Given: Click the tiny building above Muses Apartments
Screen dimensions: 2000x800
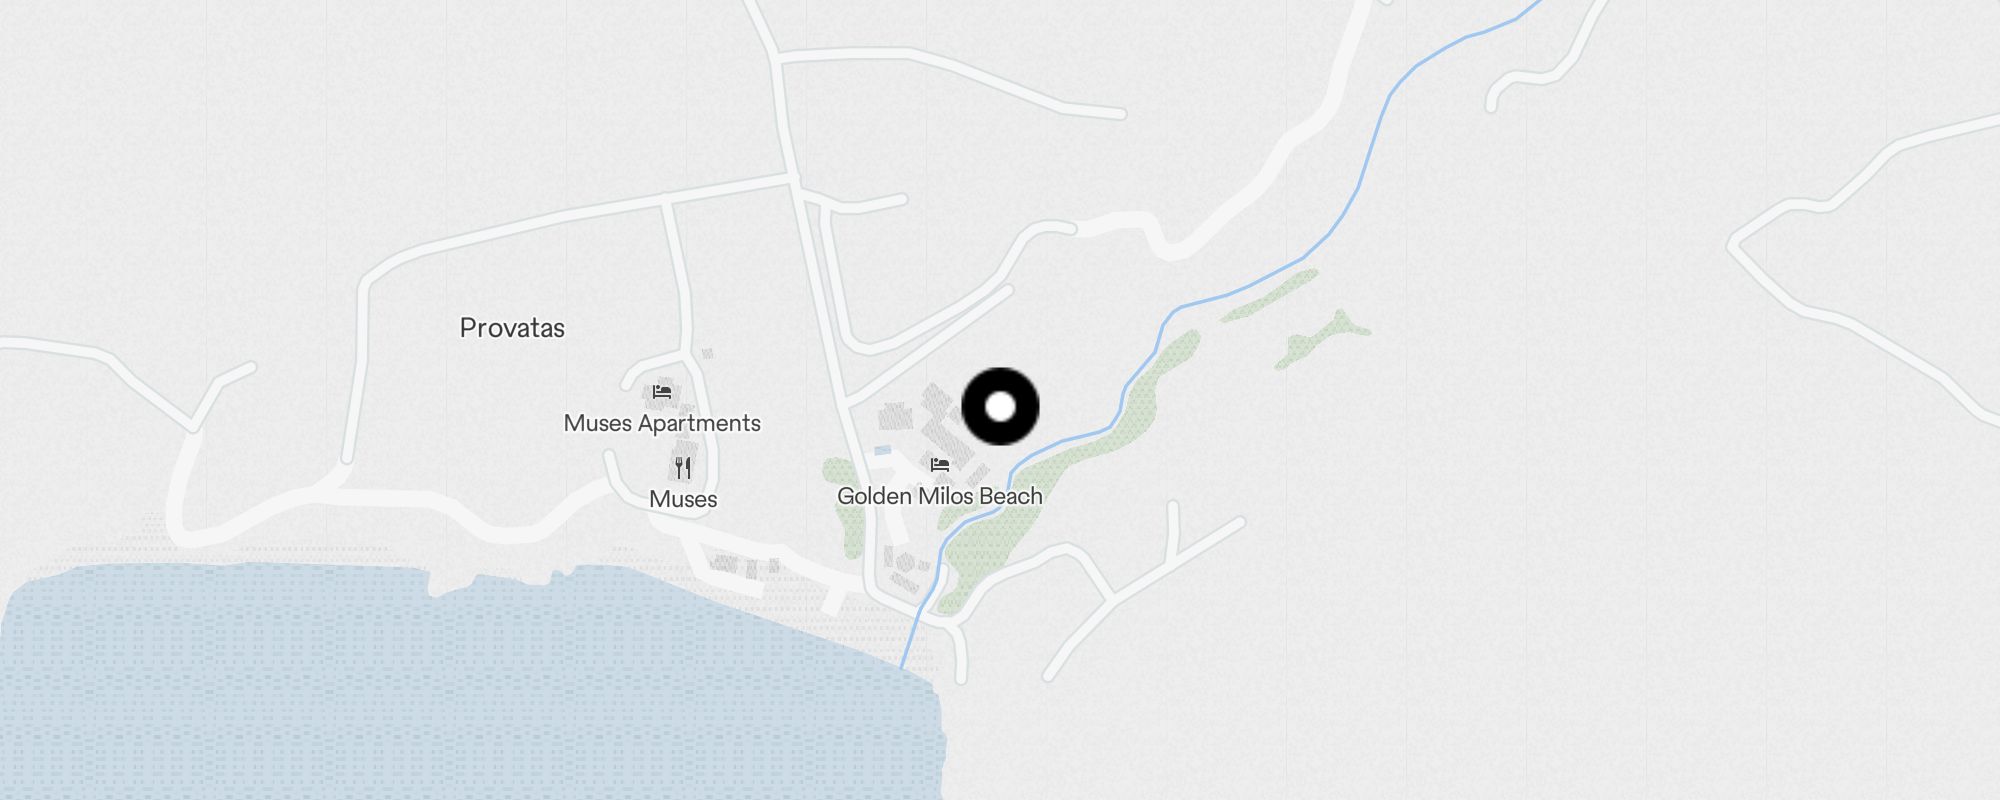Looking at the screenshot, I should 707,353.
